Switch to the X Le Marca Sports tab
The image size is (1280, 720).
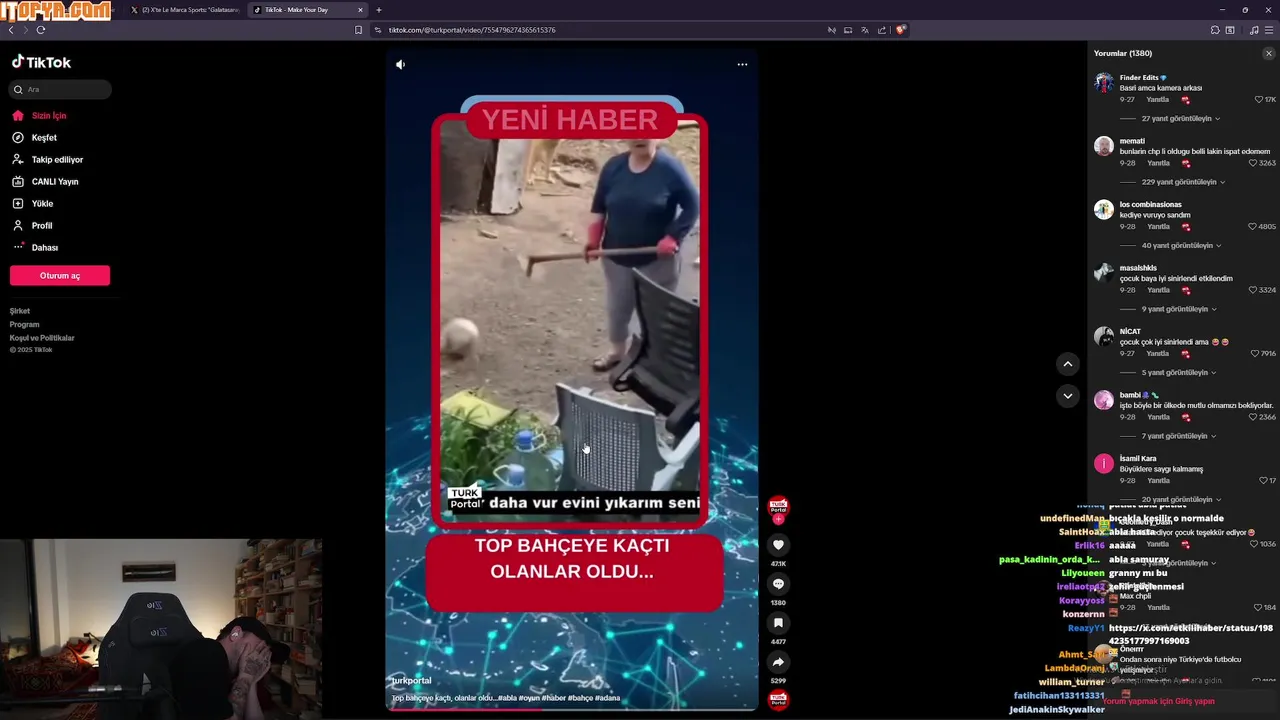pos(185,10)
